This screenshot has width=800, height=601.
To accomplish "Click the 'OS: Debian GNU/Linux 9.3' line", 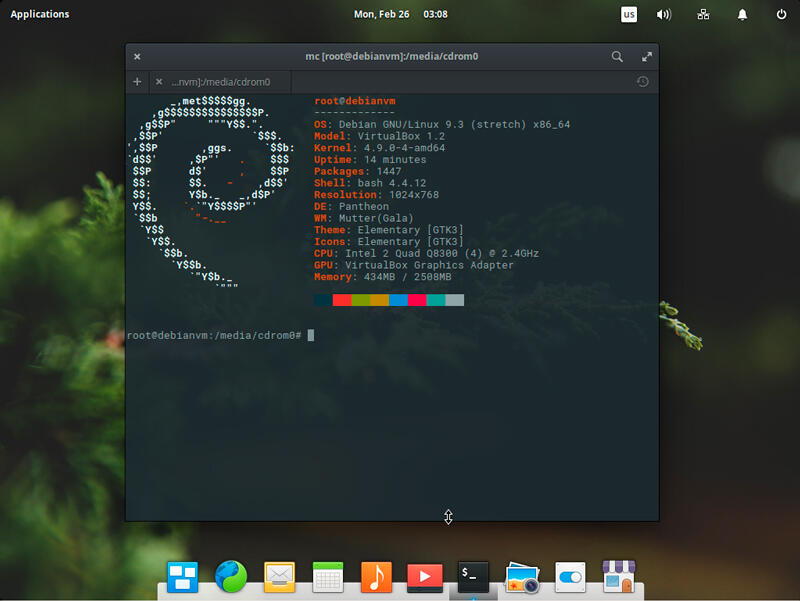I will tap(442, 124).
